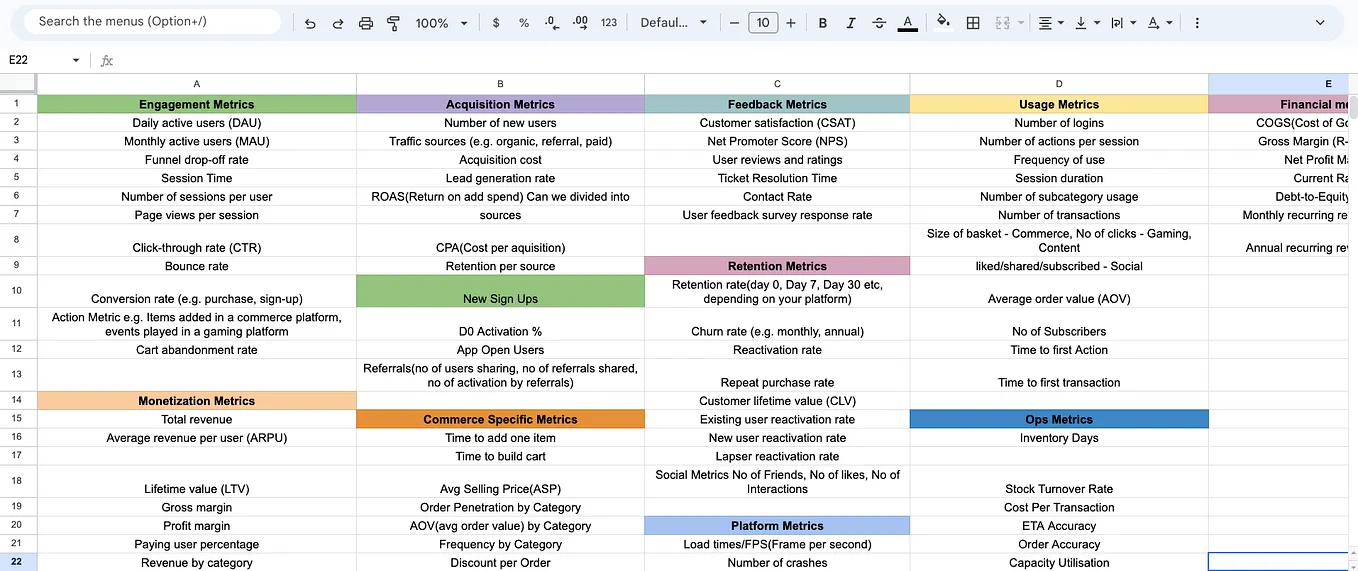
Task: Select the Acquisition Metrics header cell
Action: tap(500, 104)
